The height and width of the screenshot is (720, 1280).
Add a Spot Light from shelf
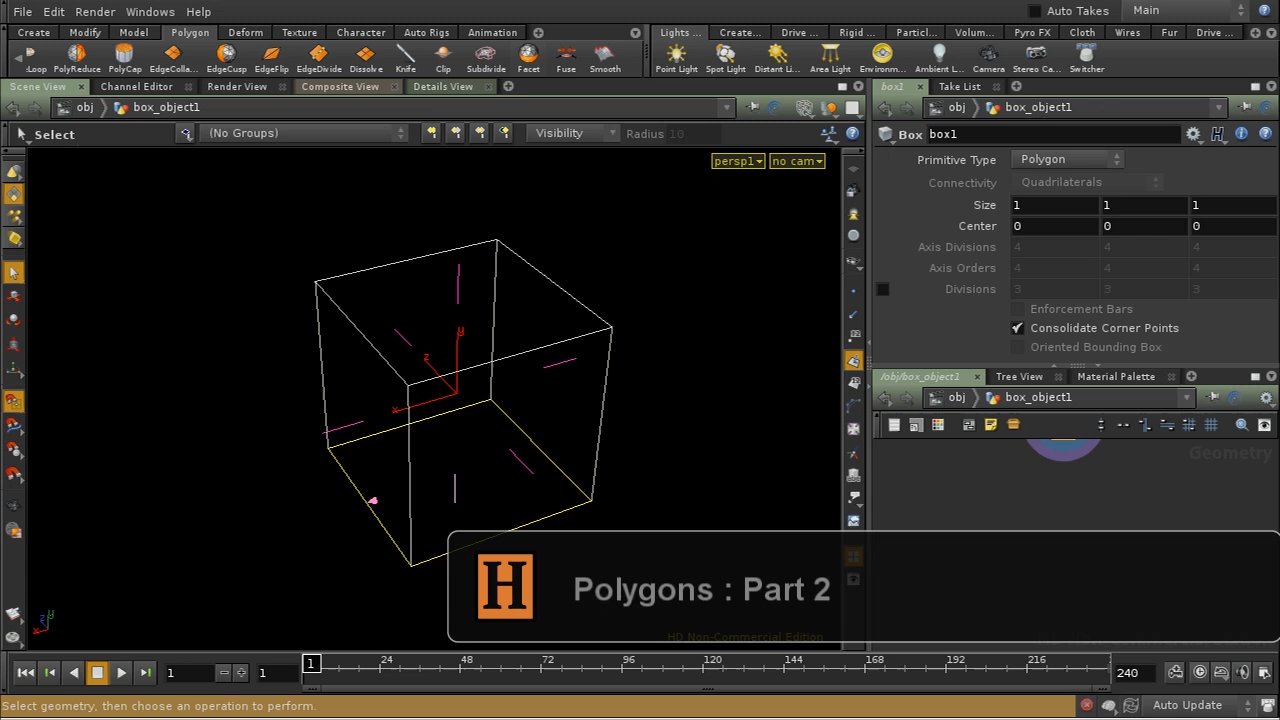(725, 59)
